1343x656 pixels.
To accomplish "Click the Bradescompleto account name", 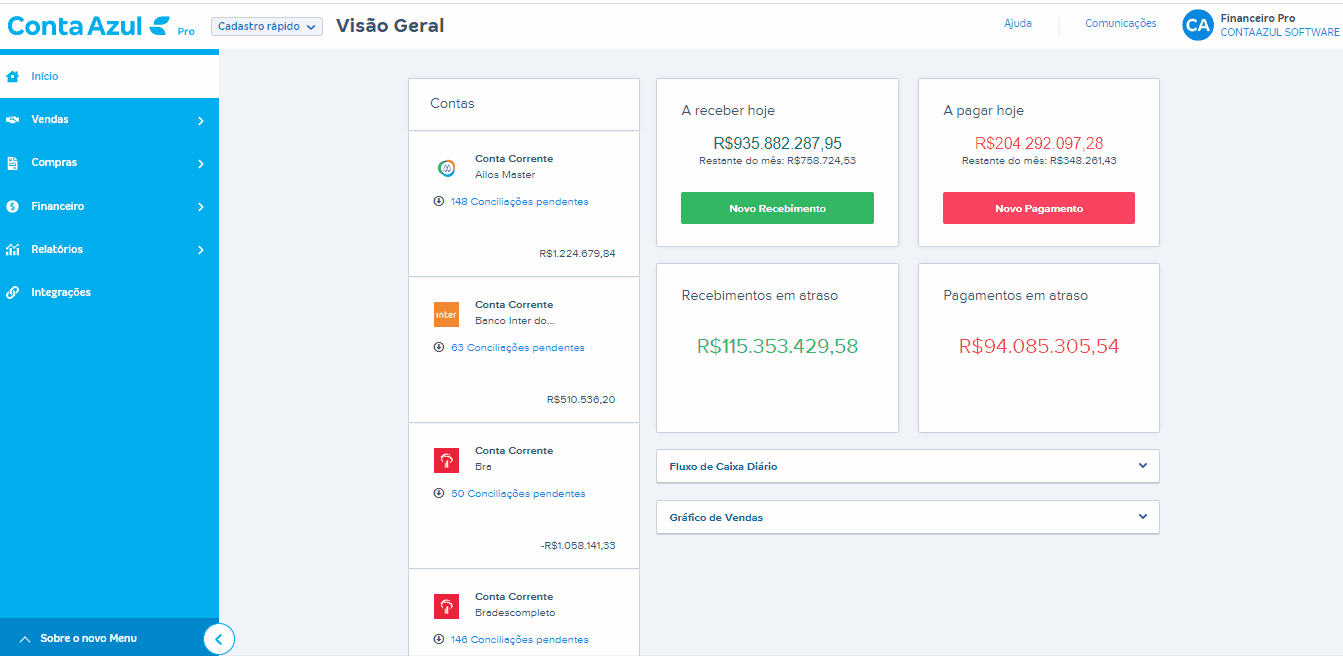I will pyautogui.click(x=515, y=612).
